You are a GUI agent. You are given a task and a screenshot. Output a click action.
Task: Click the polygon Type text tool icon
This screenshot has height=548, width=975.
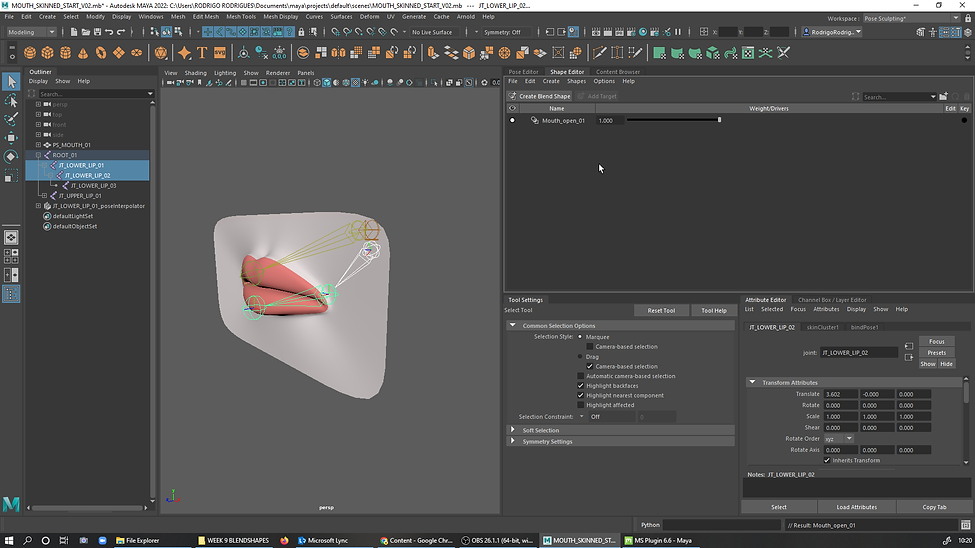(202, 53)
